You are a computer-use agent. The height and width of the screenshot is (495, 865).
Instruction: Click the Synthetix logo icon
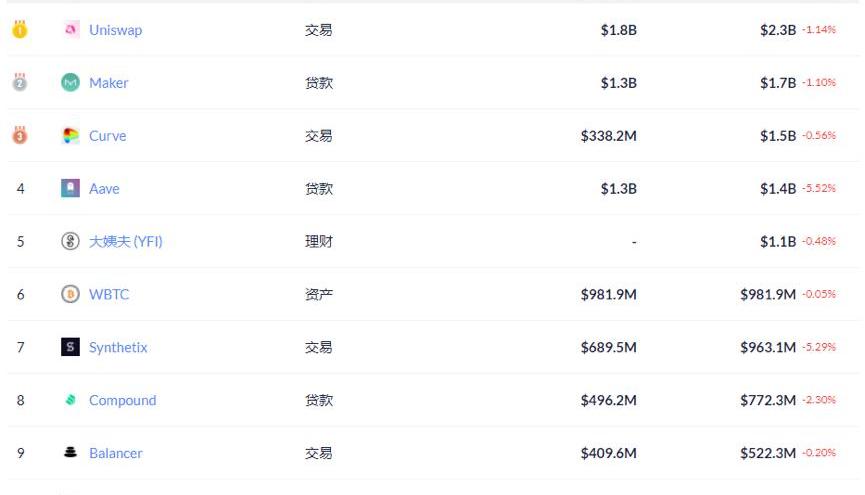pos(70,347)
